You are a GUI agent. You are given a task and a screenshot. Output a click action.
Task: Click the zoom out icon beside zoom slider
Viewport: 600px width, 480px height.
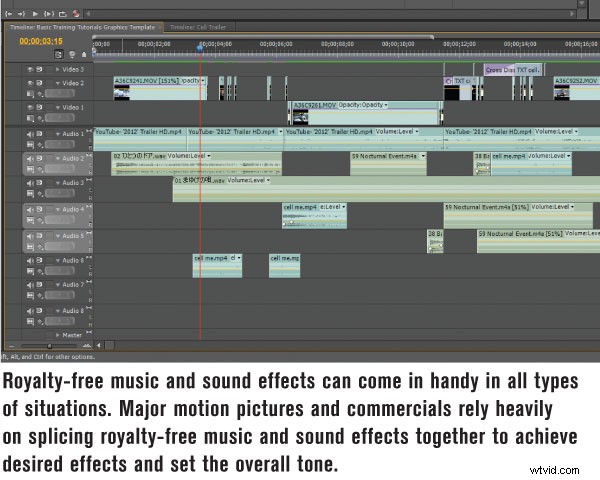tap(11, 346)
